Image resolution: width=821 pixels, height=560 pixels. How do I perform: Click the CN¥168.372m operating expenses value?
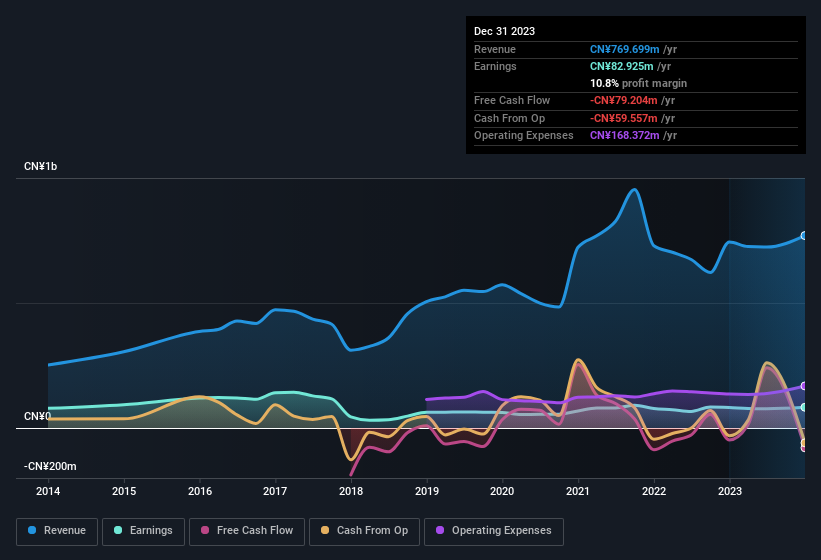click(x=625, y=136)
